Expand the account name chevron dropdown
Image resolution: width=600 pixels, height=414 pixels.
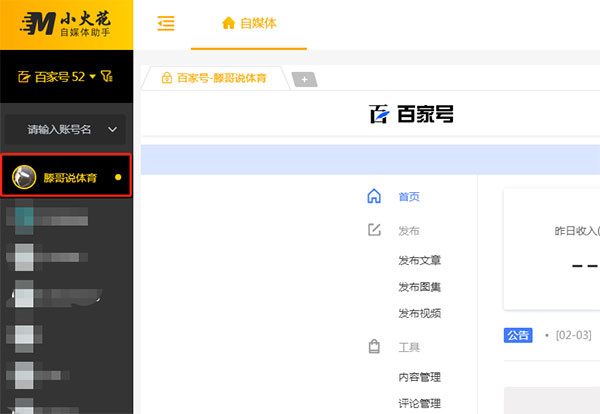pos(112,130)
